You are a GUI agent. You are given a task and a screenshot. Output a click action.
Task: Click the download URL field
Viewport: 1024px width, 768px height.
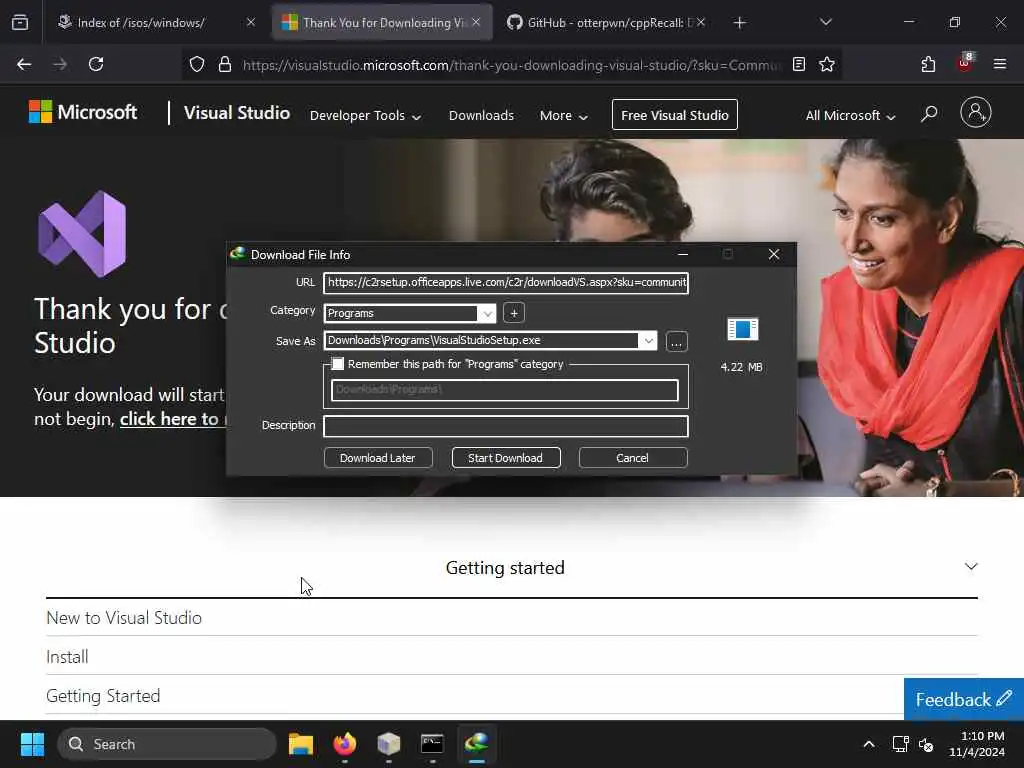point(506,283)
